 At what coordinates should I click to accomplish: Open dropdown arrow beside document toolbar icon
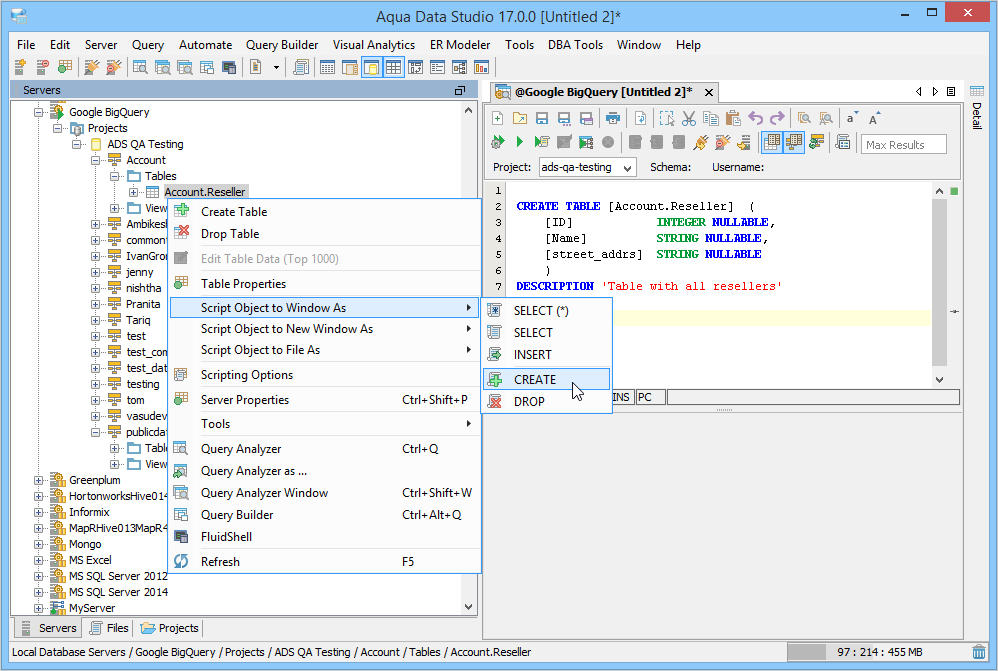point(276,67)
